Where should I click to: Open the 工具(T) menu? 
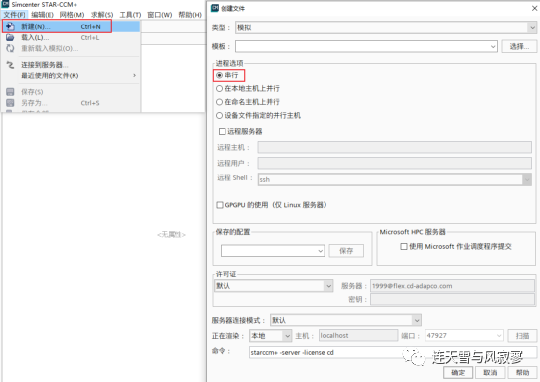[130, 15]
